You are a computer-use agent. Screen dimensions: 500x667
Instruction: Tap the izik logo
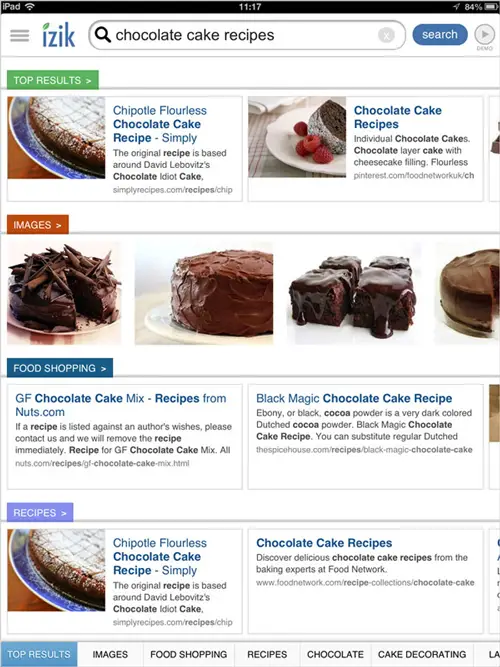coord(59,34)
